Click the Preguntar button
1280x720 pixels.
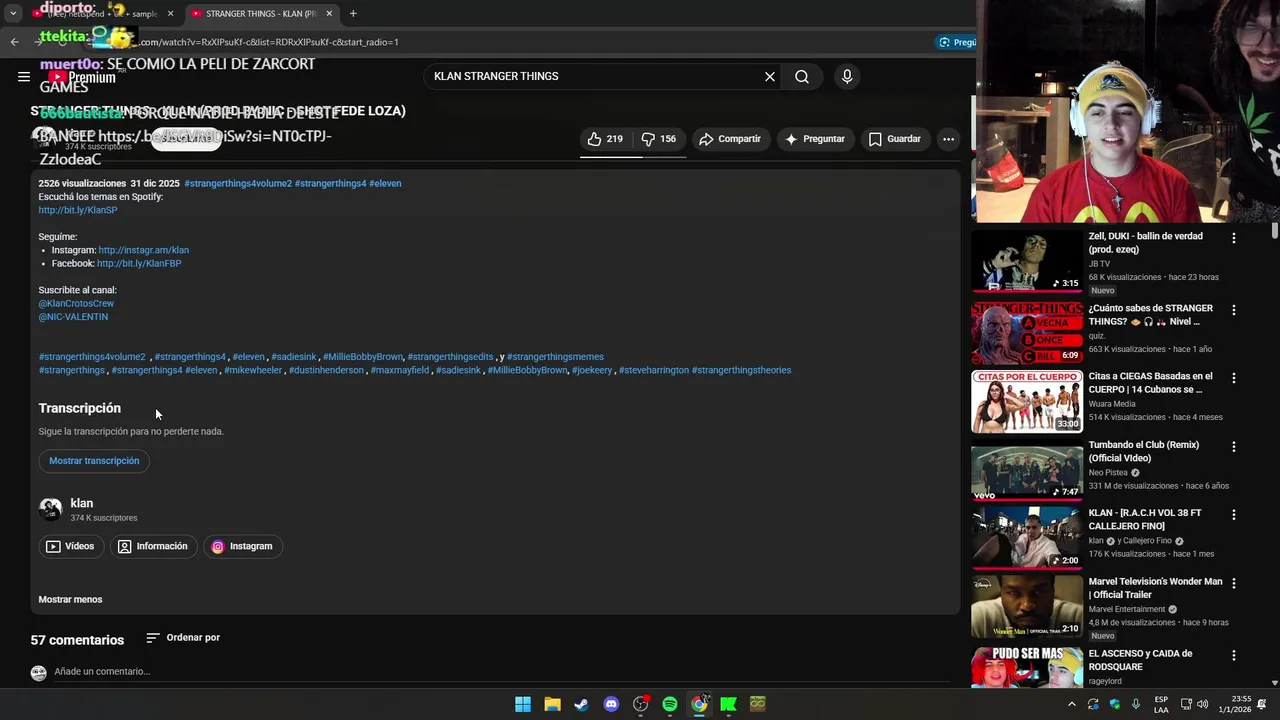[815, 139]
